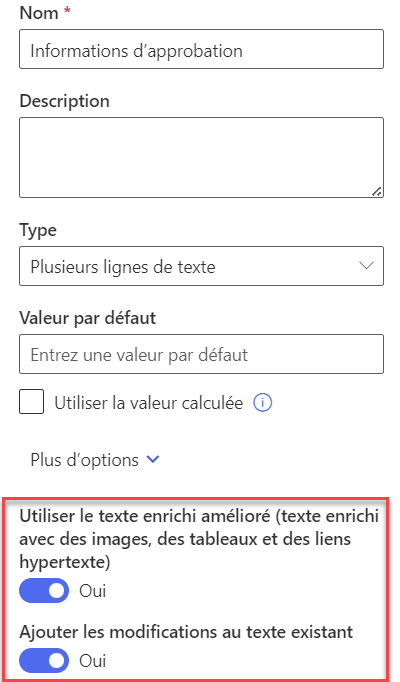400x682 pixels.
Task: Turn off the Utiliser le texte enrichi amélioré toggle
Action: pos(44,591)
